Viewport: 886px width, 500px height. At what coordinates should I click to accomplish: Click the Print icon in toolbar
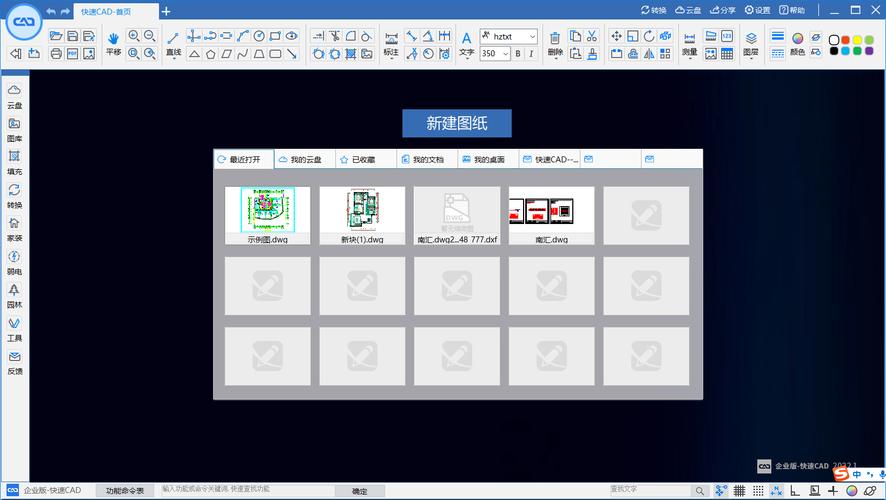(x=55, y=54)
